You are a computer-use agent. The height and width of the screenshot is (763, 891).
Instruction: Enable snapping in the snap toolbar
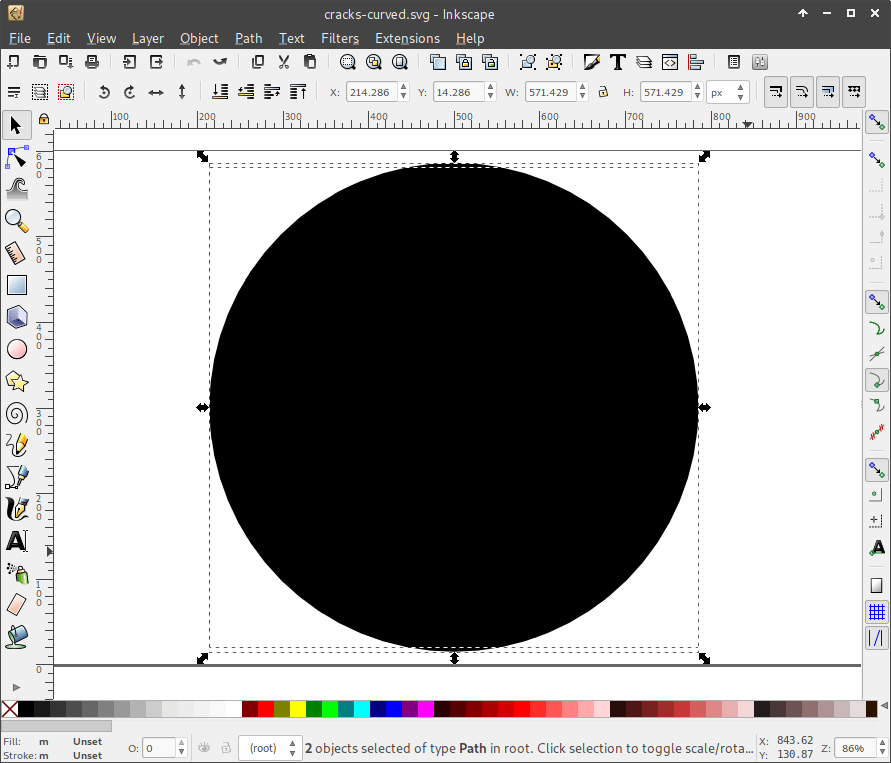tap(876, 120)
